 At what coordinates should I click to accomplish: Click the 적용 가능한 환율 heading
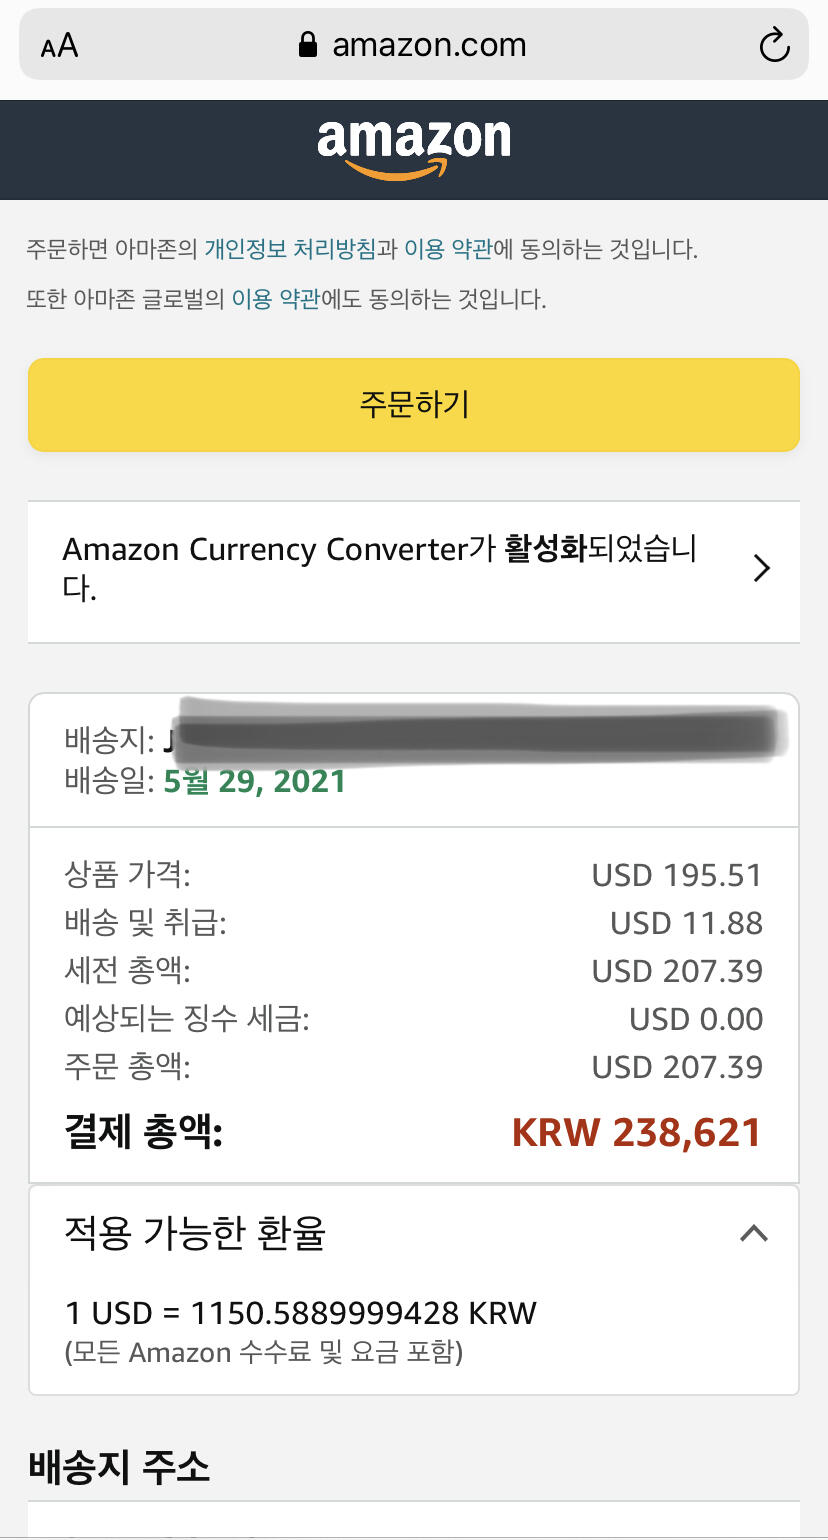point(195,1234)
